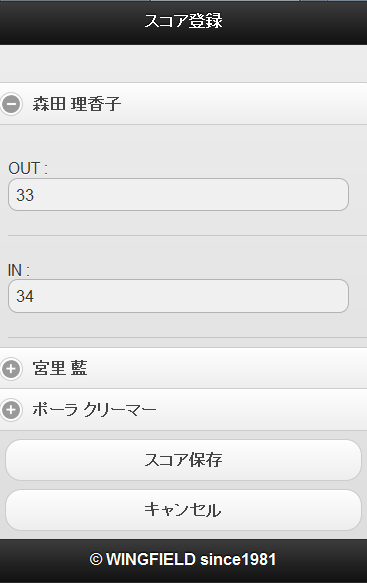
Task: Click the OUT : field label
Action: point(28,168)
